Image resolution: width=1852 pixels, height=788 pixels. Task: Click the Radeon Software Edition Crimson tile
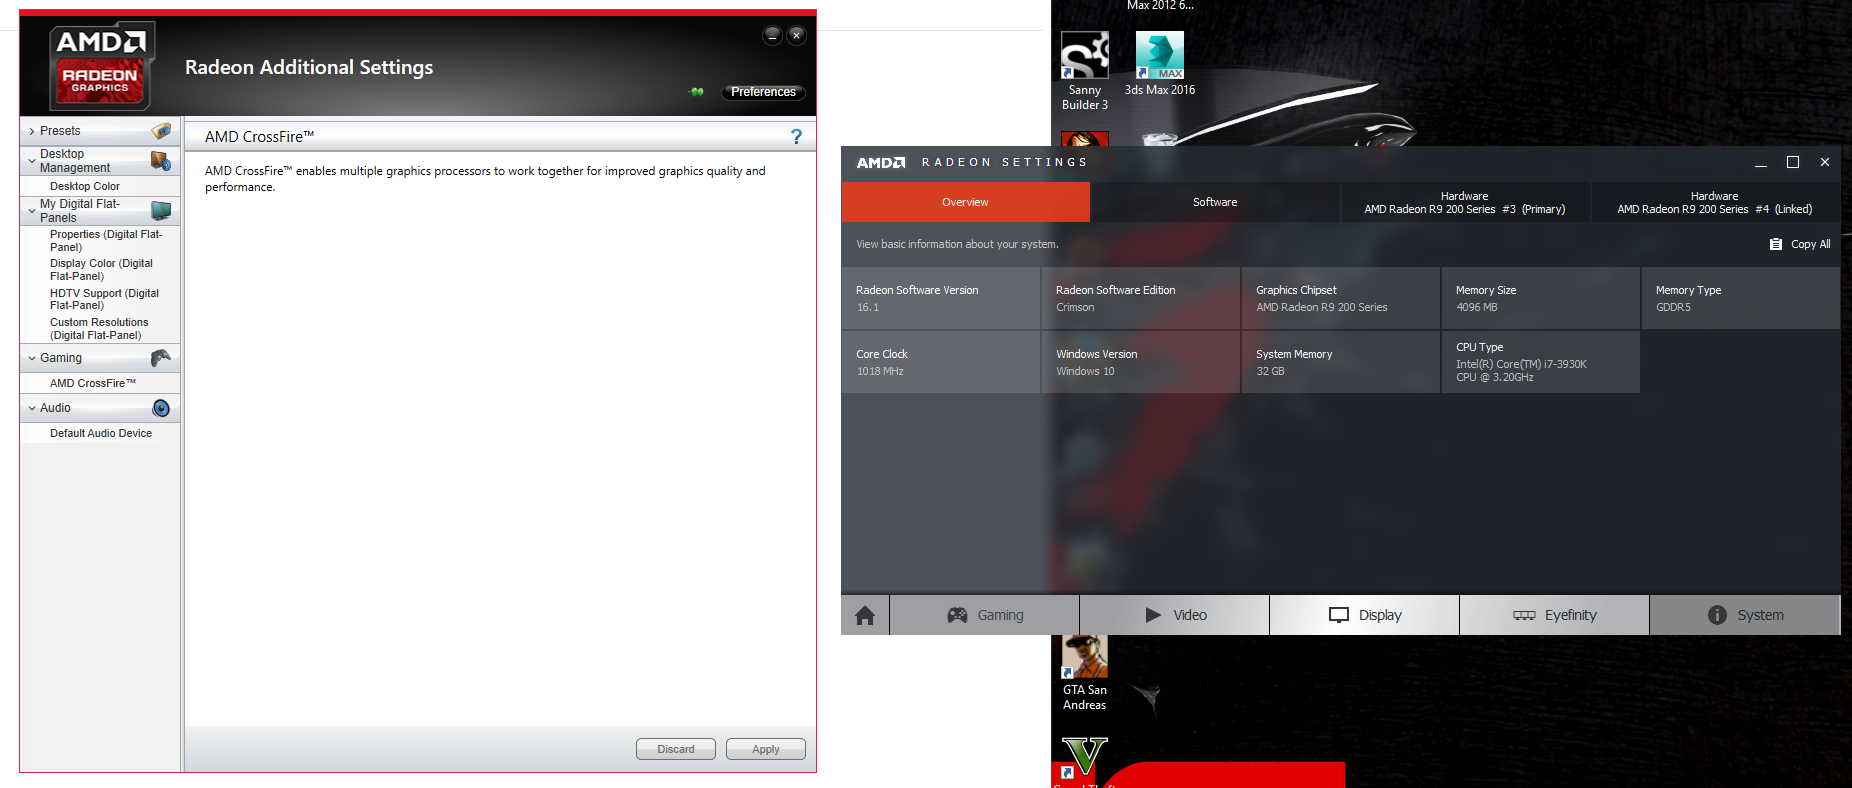pyautogui.click(x=1140, y=298)
